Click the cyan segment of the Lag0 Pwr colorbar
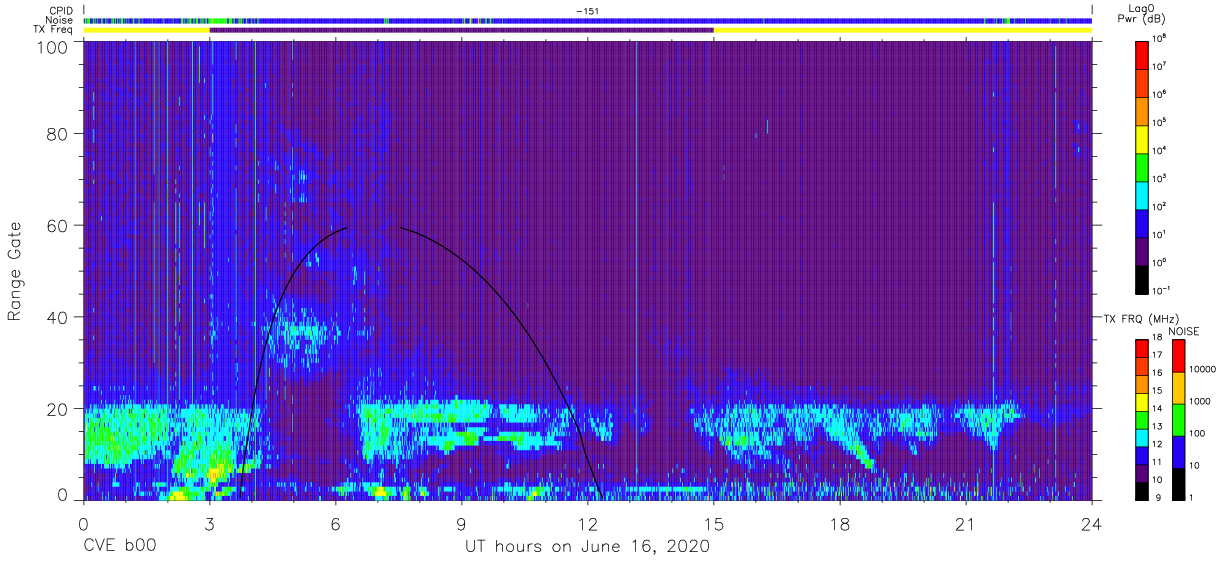This screenshot has width=1228, height=567. coord(1142,195)
